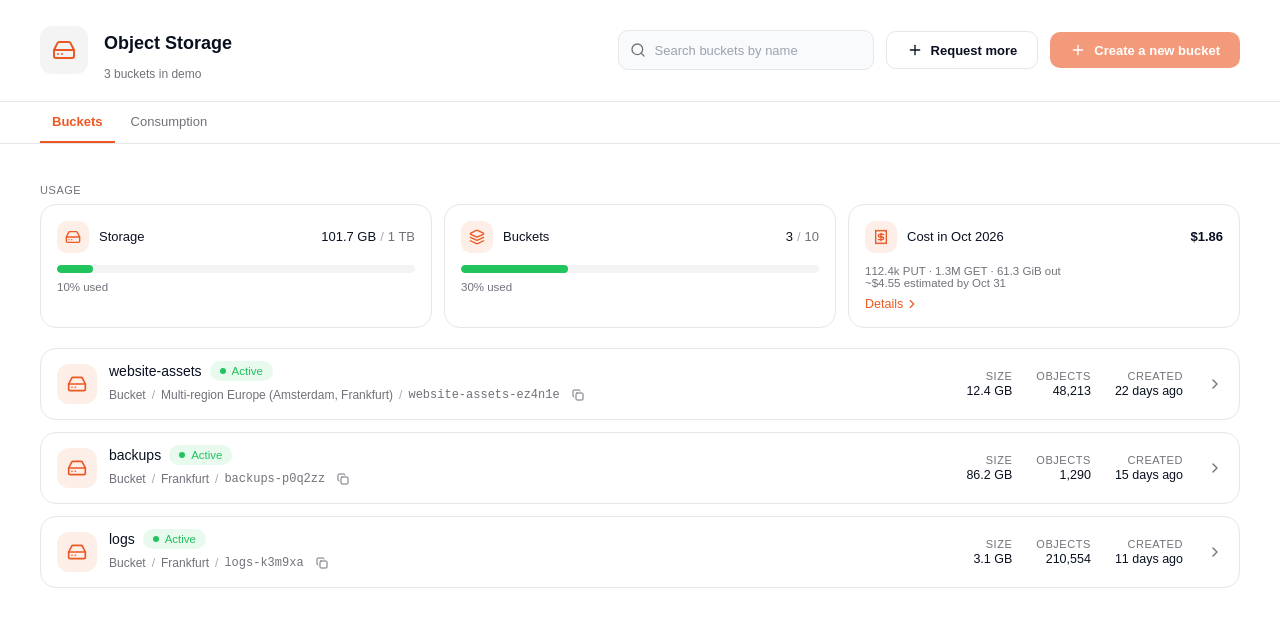Click the 22 days ago created value
The image size is (1280, 620).
1149,391
